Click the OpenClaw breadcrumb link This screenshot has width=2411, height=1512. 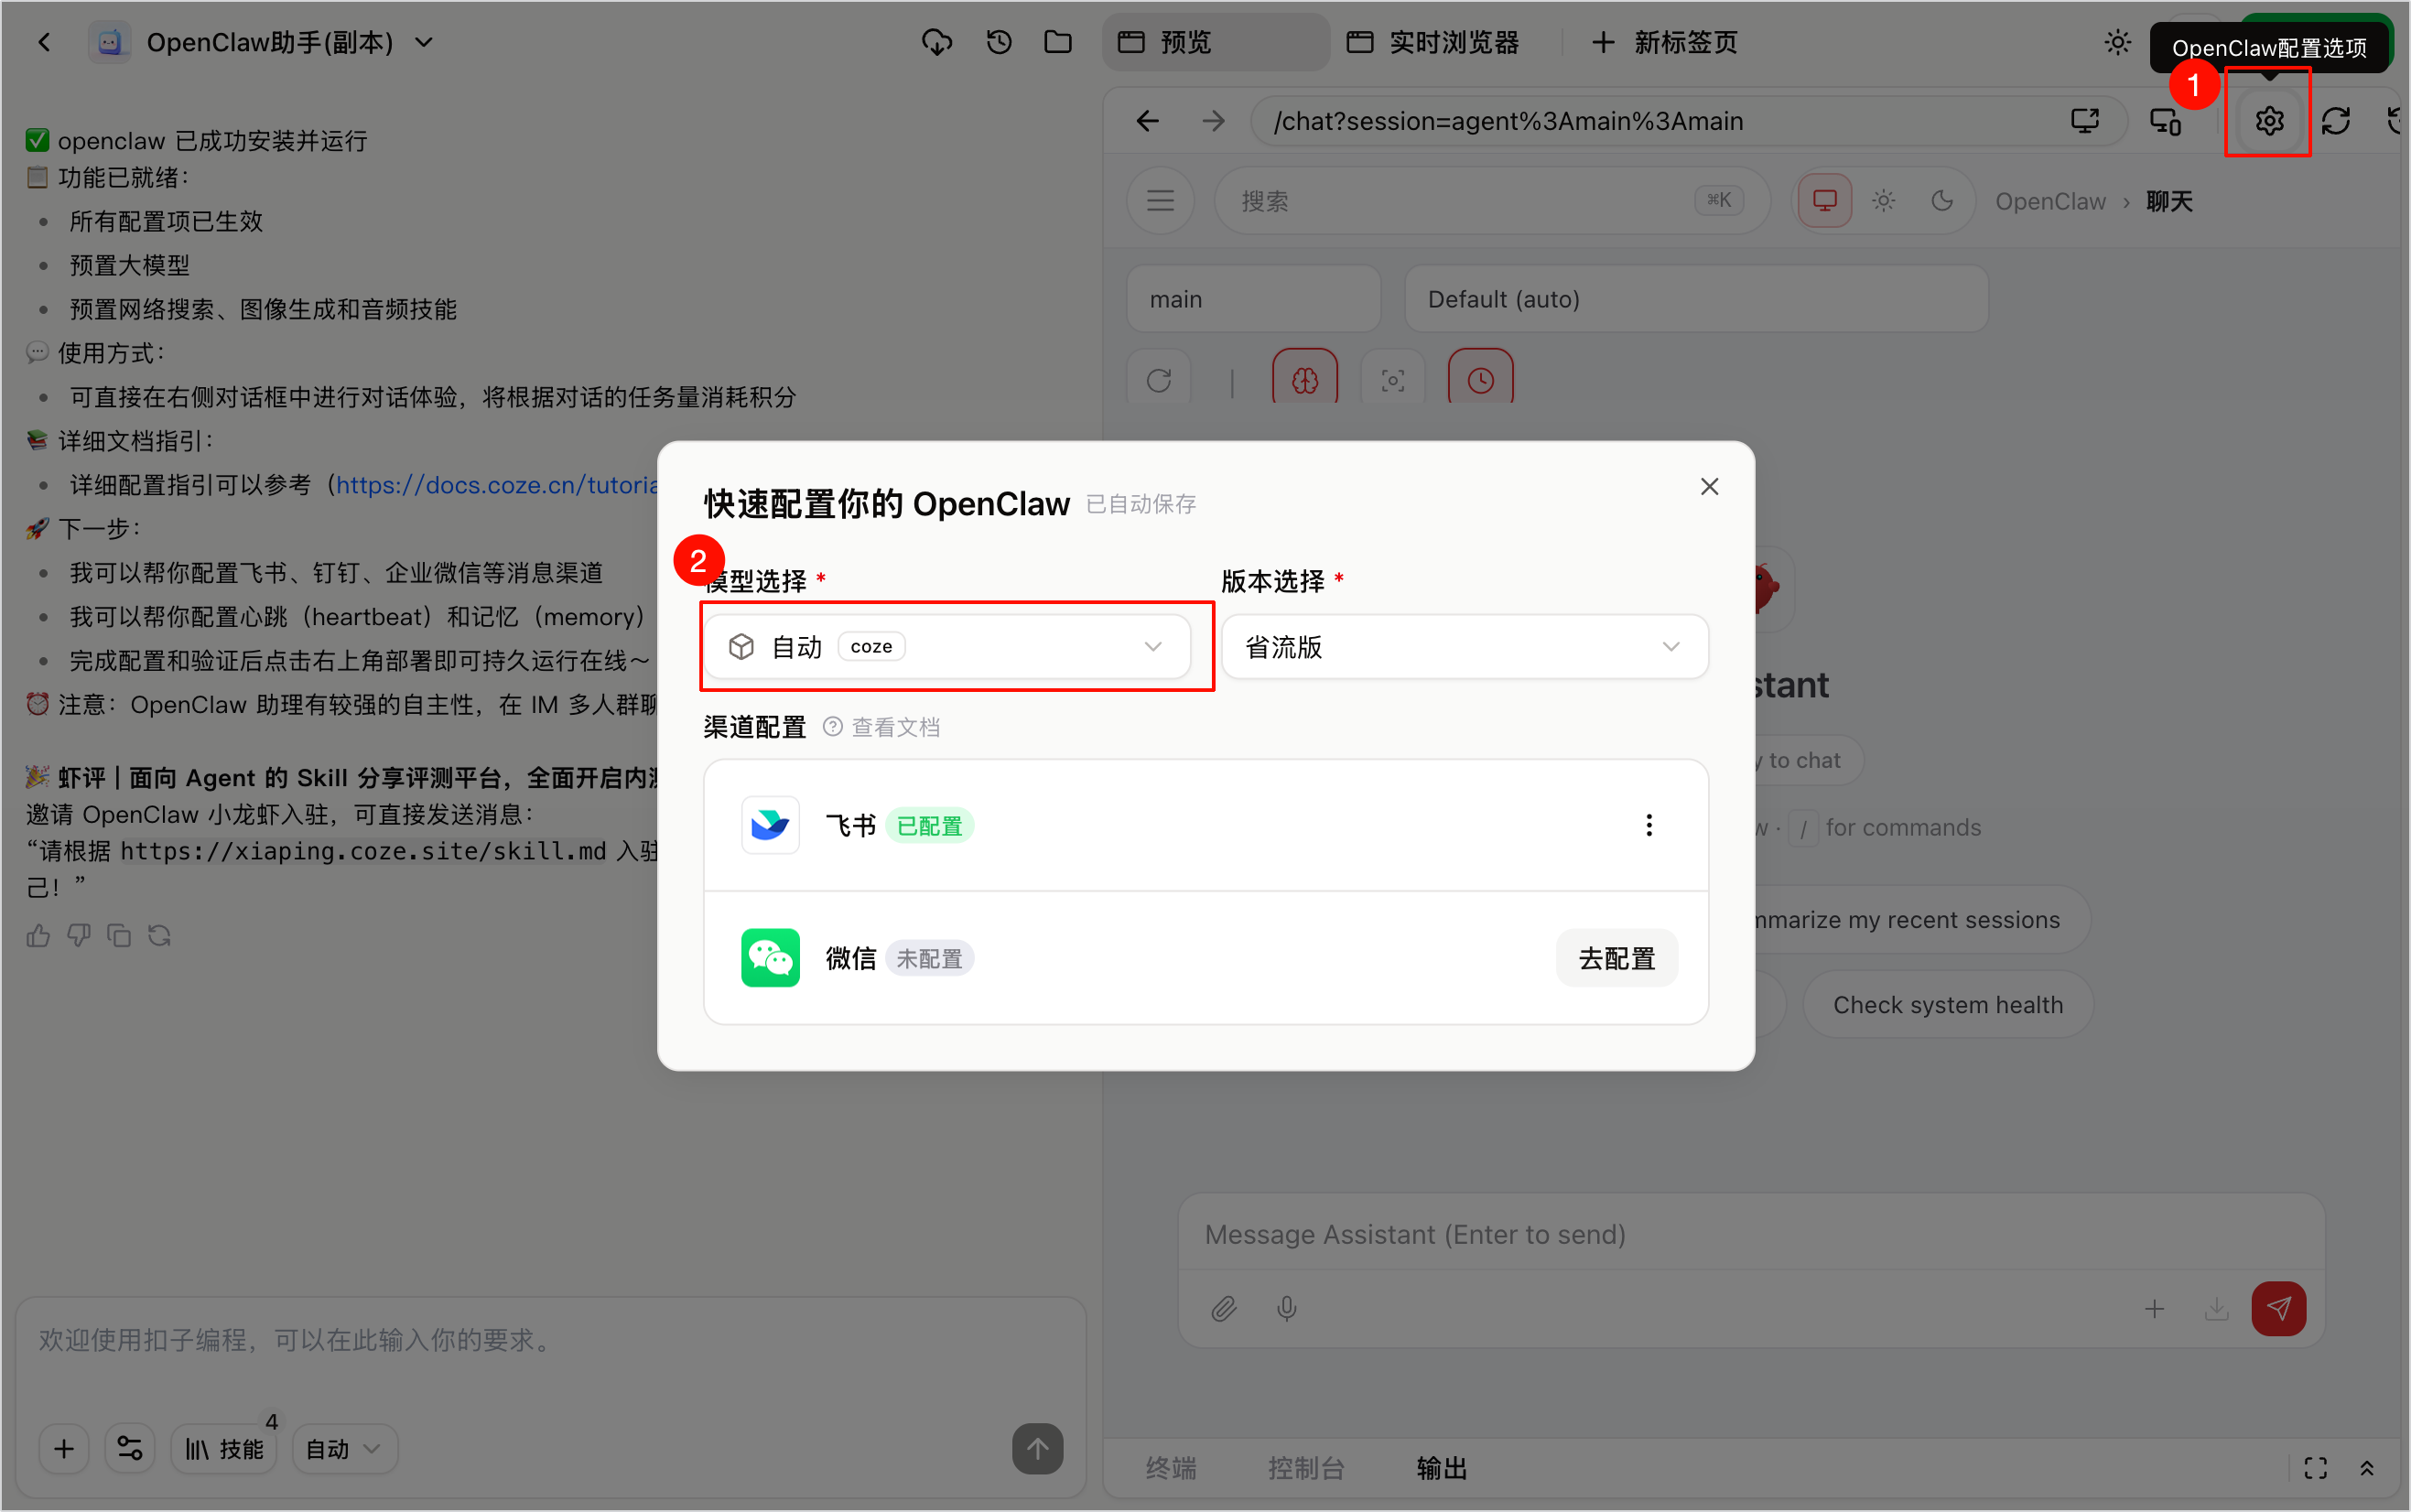(x=2049, y=201)
